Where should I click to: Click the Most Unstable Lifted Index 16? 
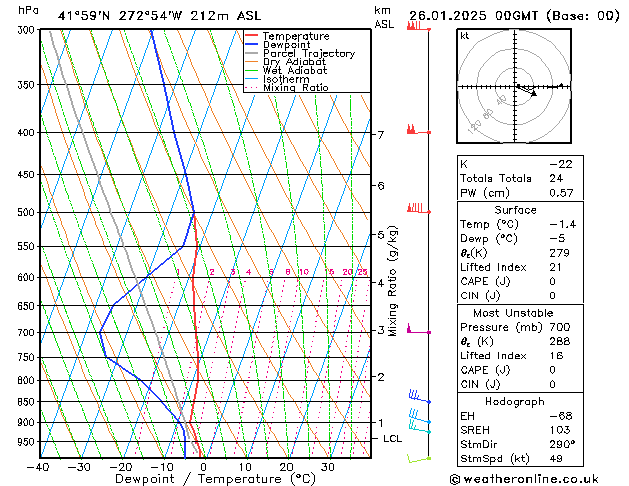click(556, 356)
